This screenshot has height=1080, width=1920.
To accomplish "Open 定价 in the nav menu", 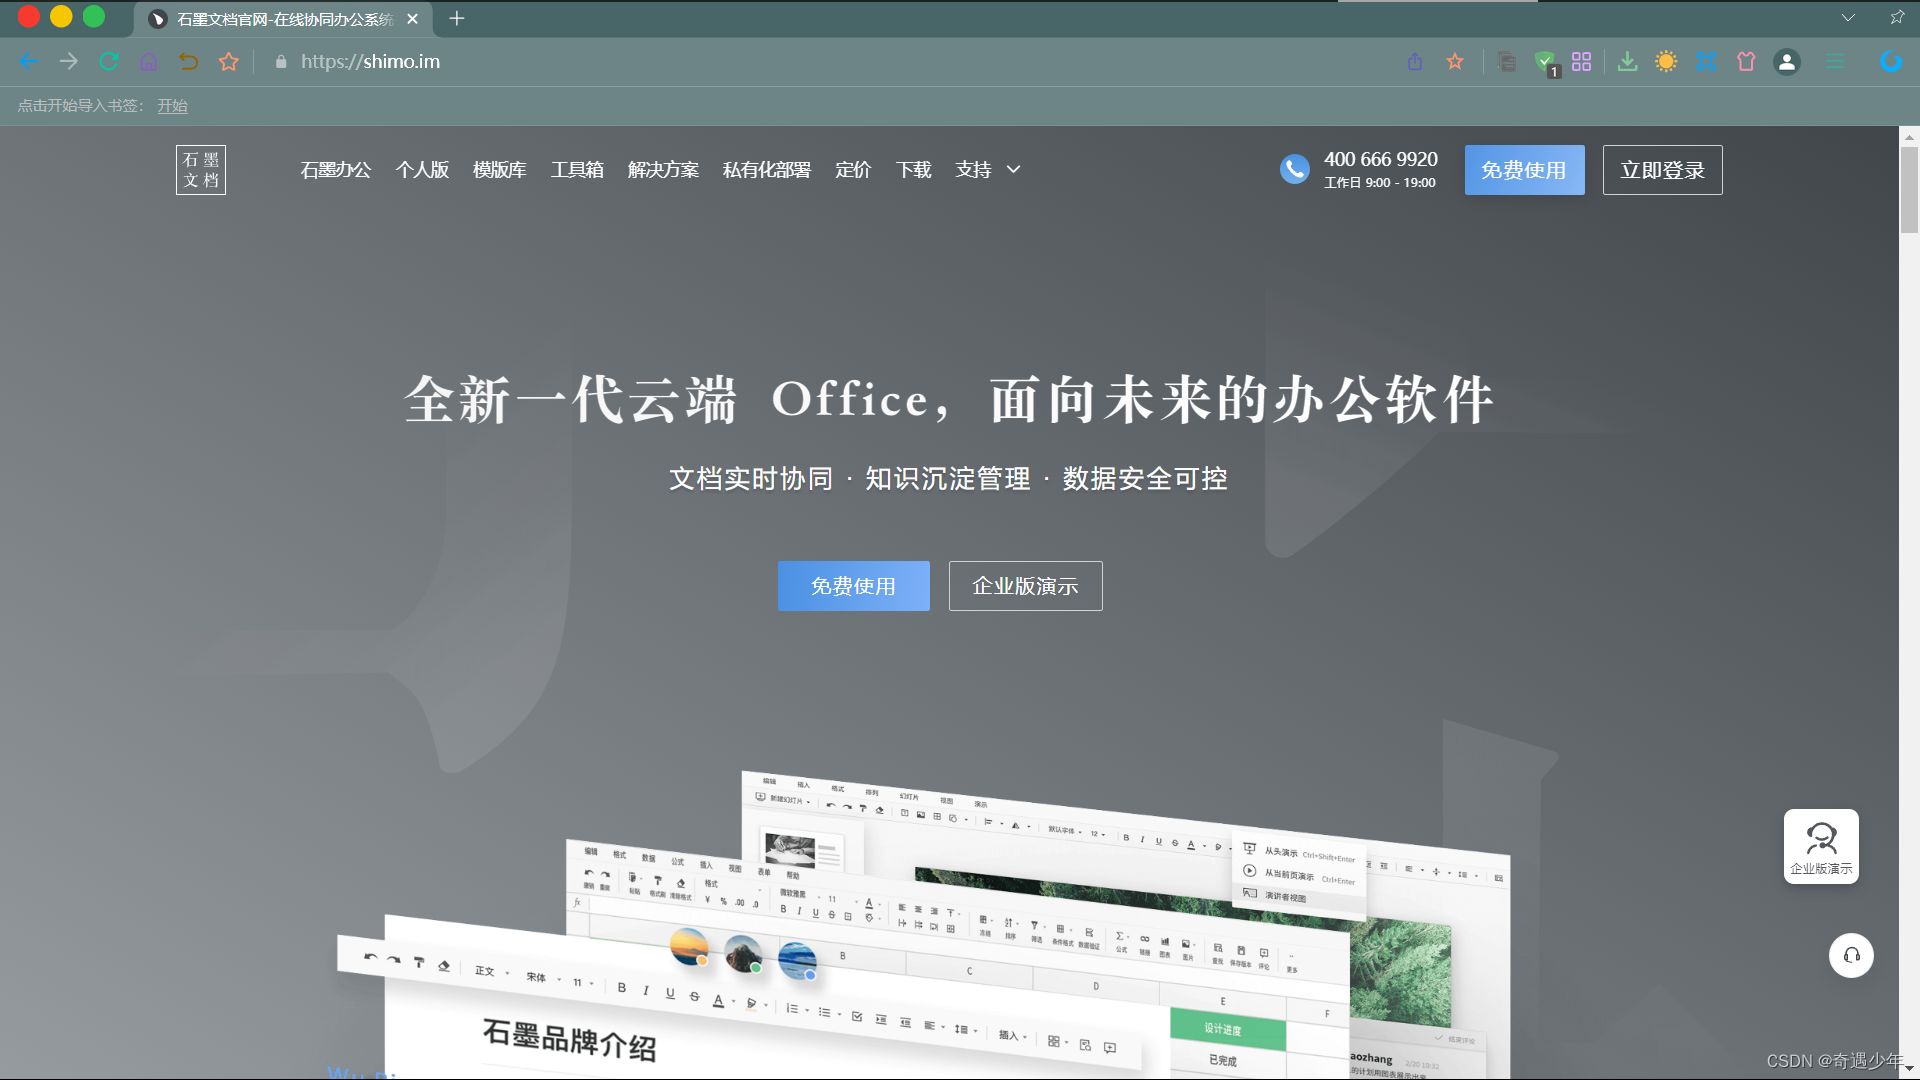I will pyautogui.click(x=853, y=170).
